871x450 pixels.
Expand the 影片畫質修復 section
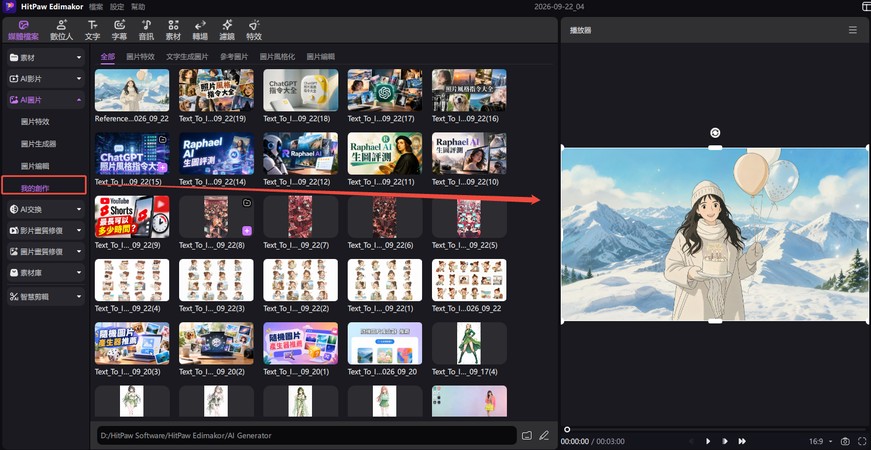click(x=46, y=230)
